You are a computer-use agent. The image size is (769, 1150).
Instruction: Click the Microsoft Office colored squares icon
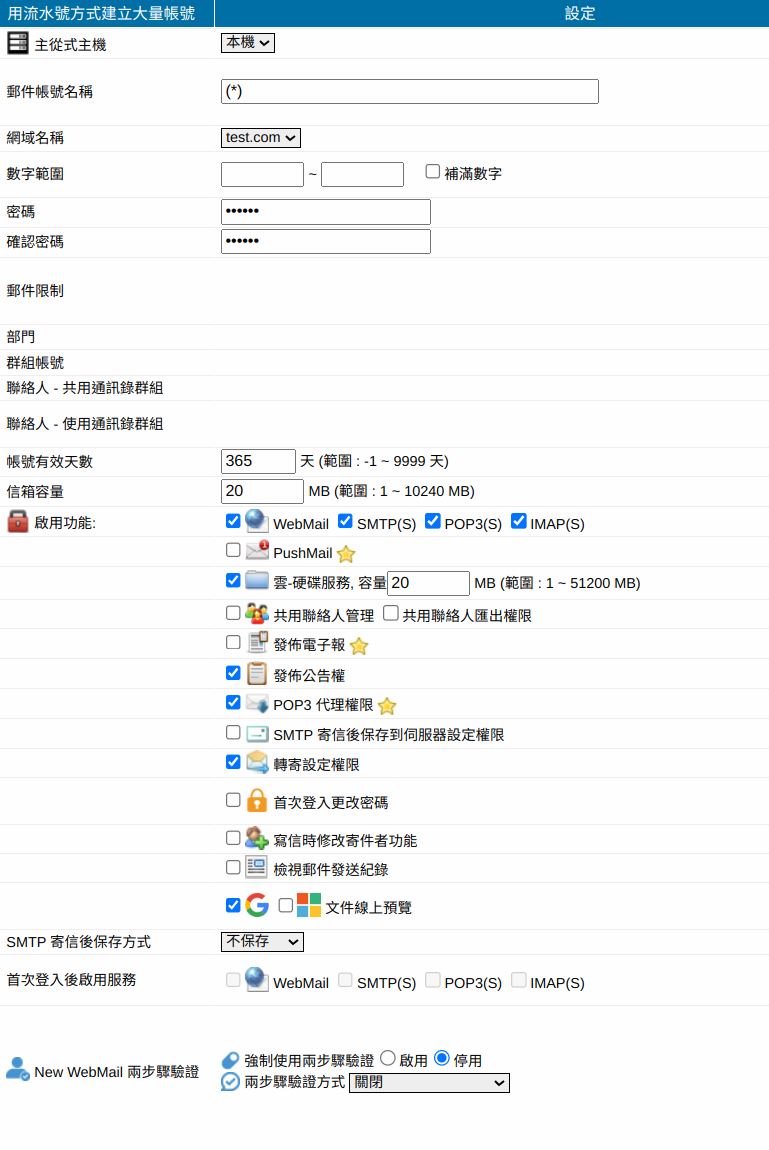coord(309,906)
